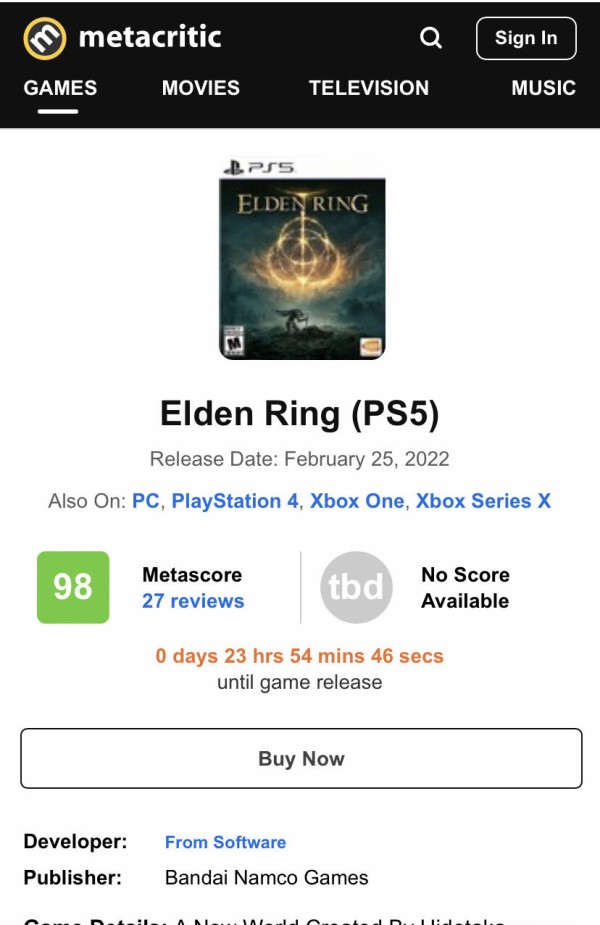600x925 pixels.
Task: Click the green 98 Metascore badge
Action: click(73, 587)
